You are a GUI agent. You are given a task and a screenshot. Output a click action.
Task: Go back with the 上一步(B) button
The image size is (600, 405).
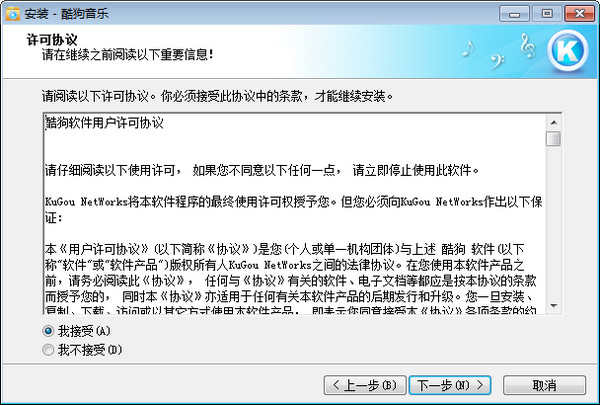click(365, 385)
